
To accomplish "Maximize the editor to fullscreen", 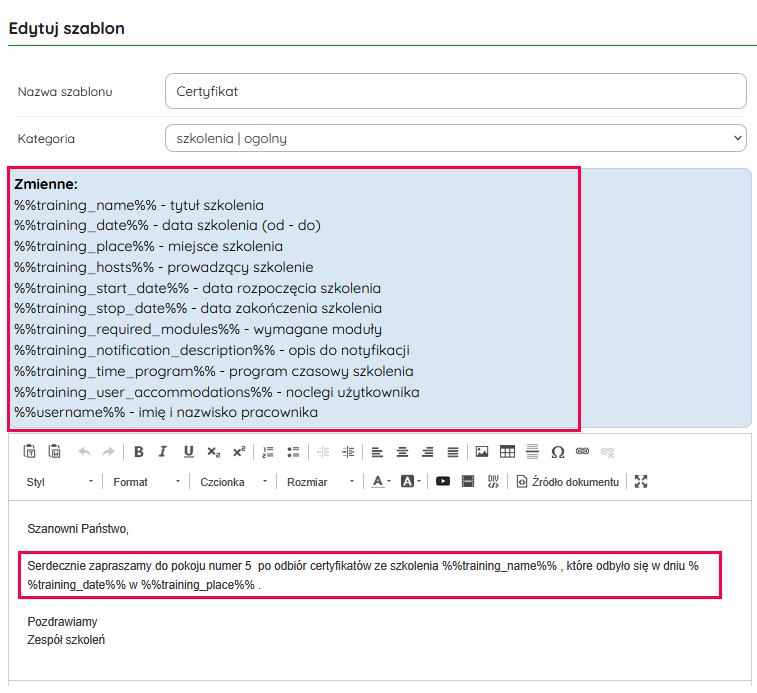I will pos(641,482).
